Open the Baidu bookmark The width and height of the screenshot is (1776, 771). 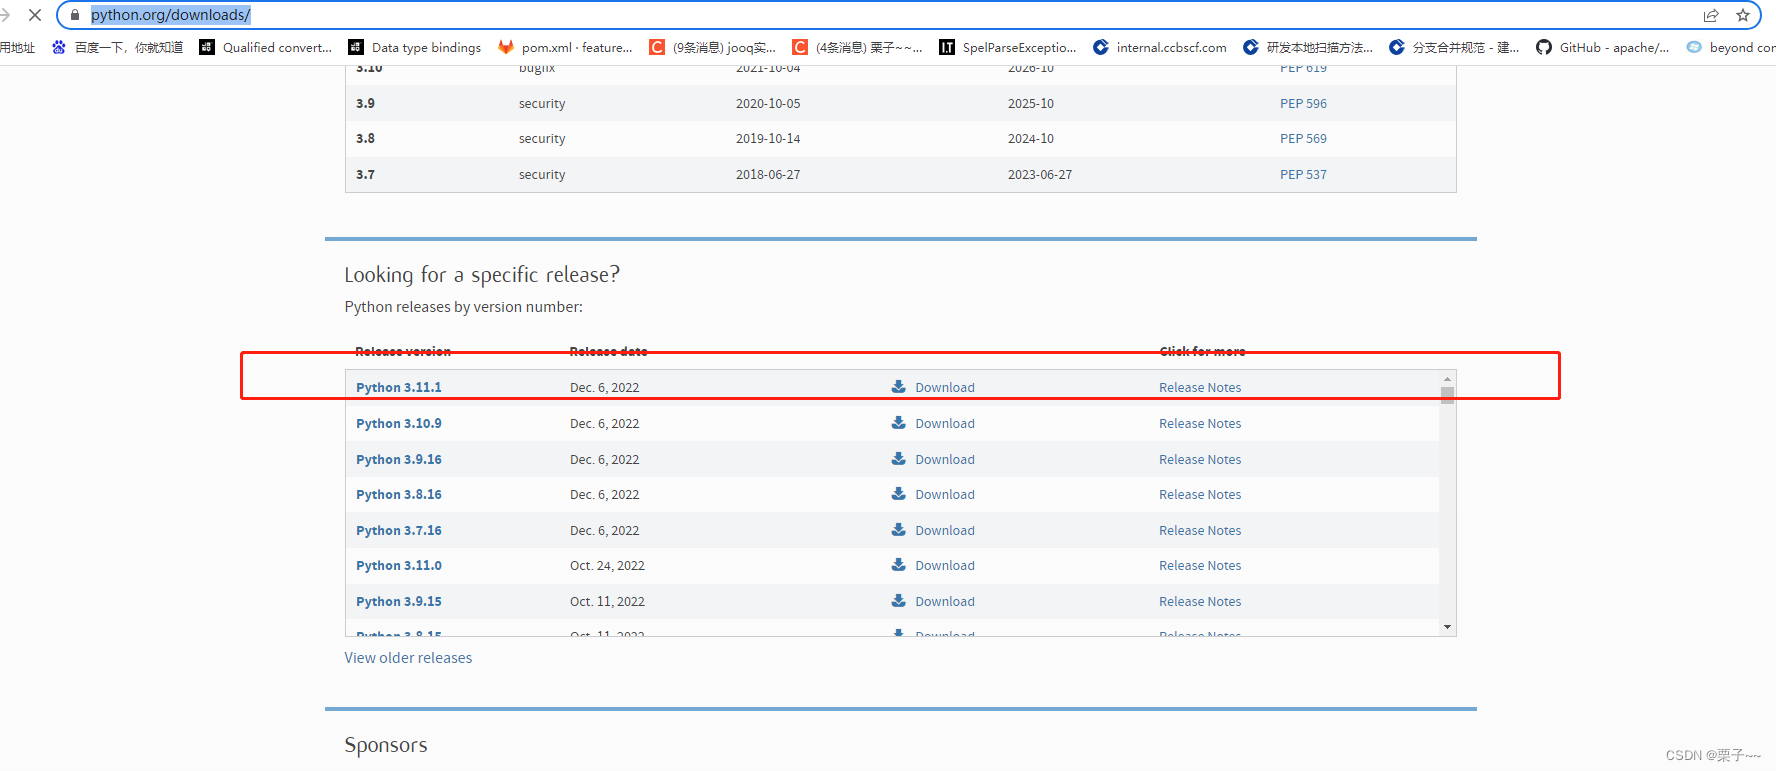[117, 47]
